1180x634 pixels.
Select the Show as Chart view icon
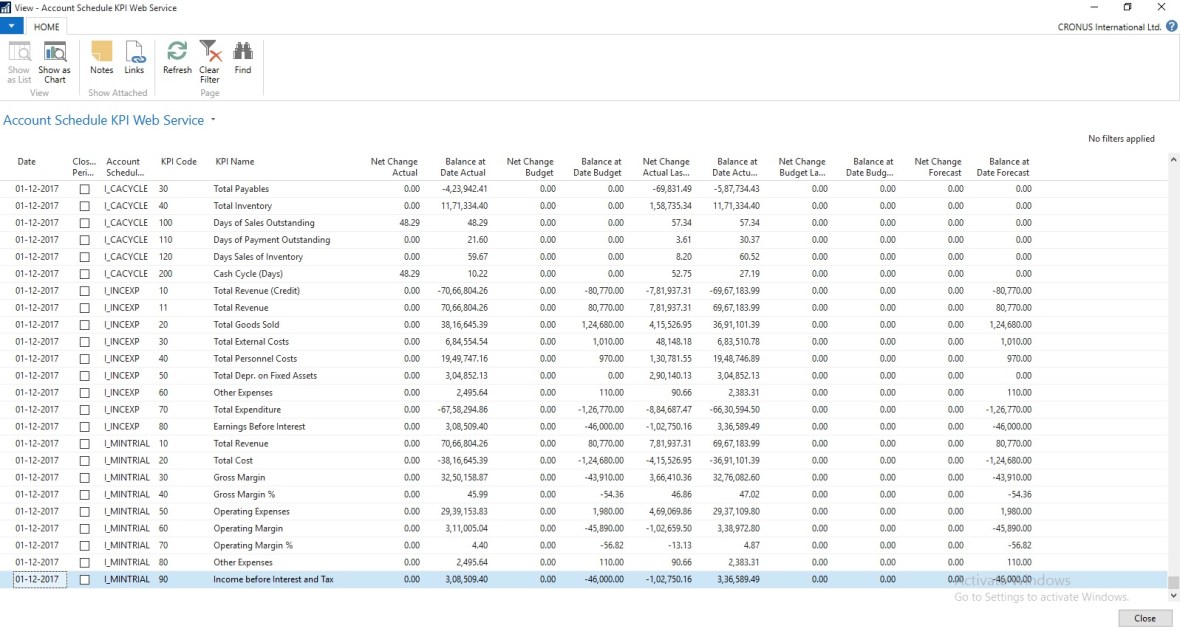tap(54, 60)
